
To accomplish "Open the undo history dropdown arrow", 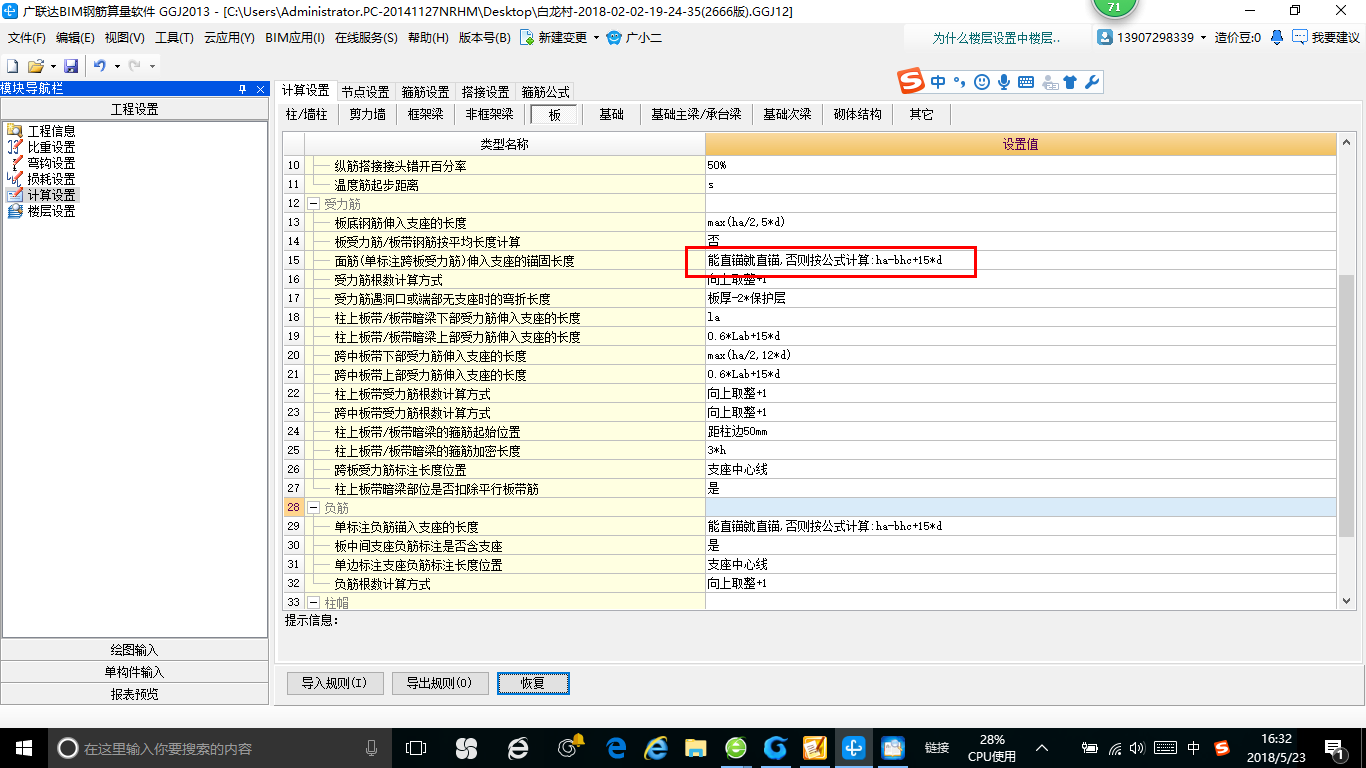I will click(x=117, y=66).
